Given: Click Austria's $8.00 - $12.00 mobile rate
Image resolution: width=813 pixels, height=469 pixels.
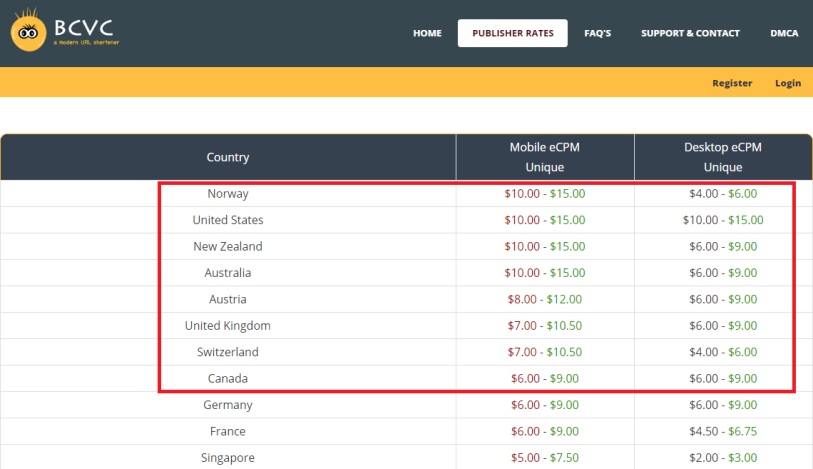Looking at the screenshot, I should pyautogui.click(x=544, y=299).
